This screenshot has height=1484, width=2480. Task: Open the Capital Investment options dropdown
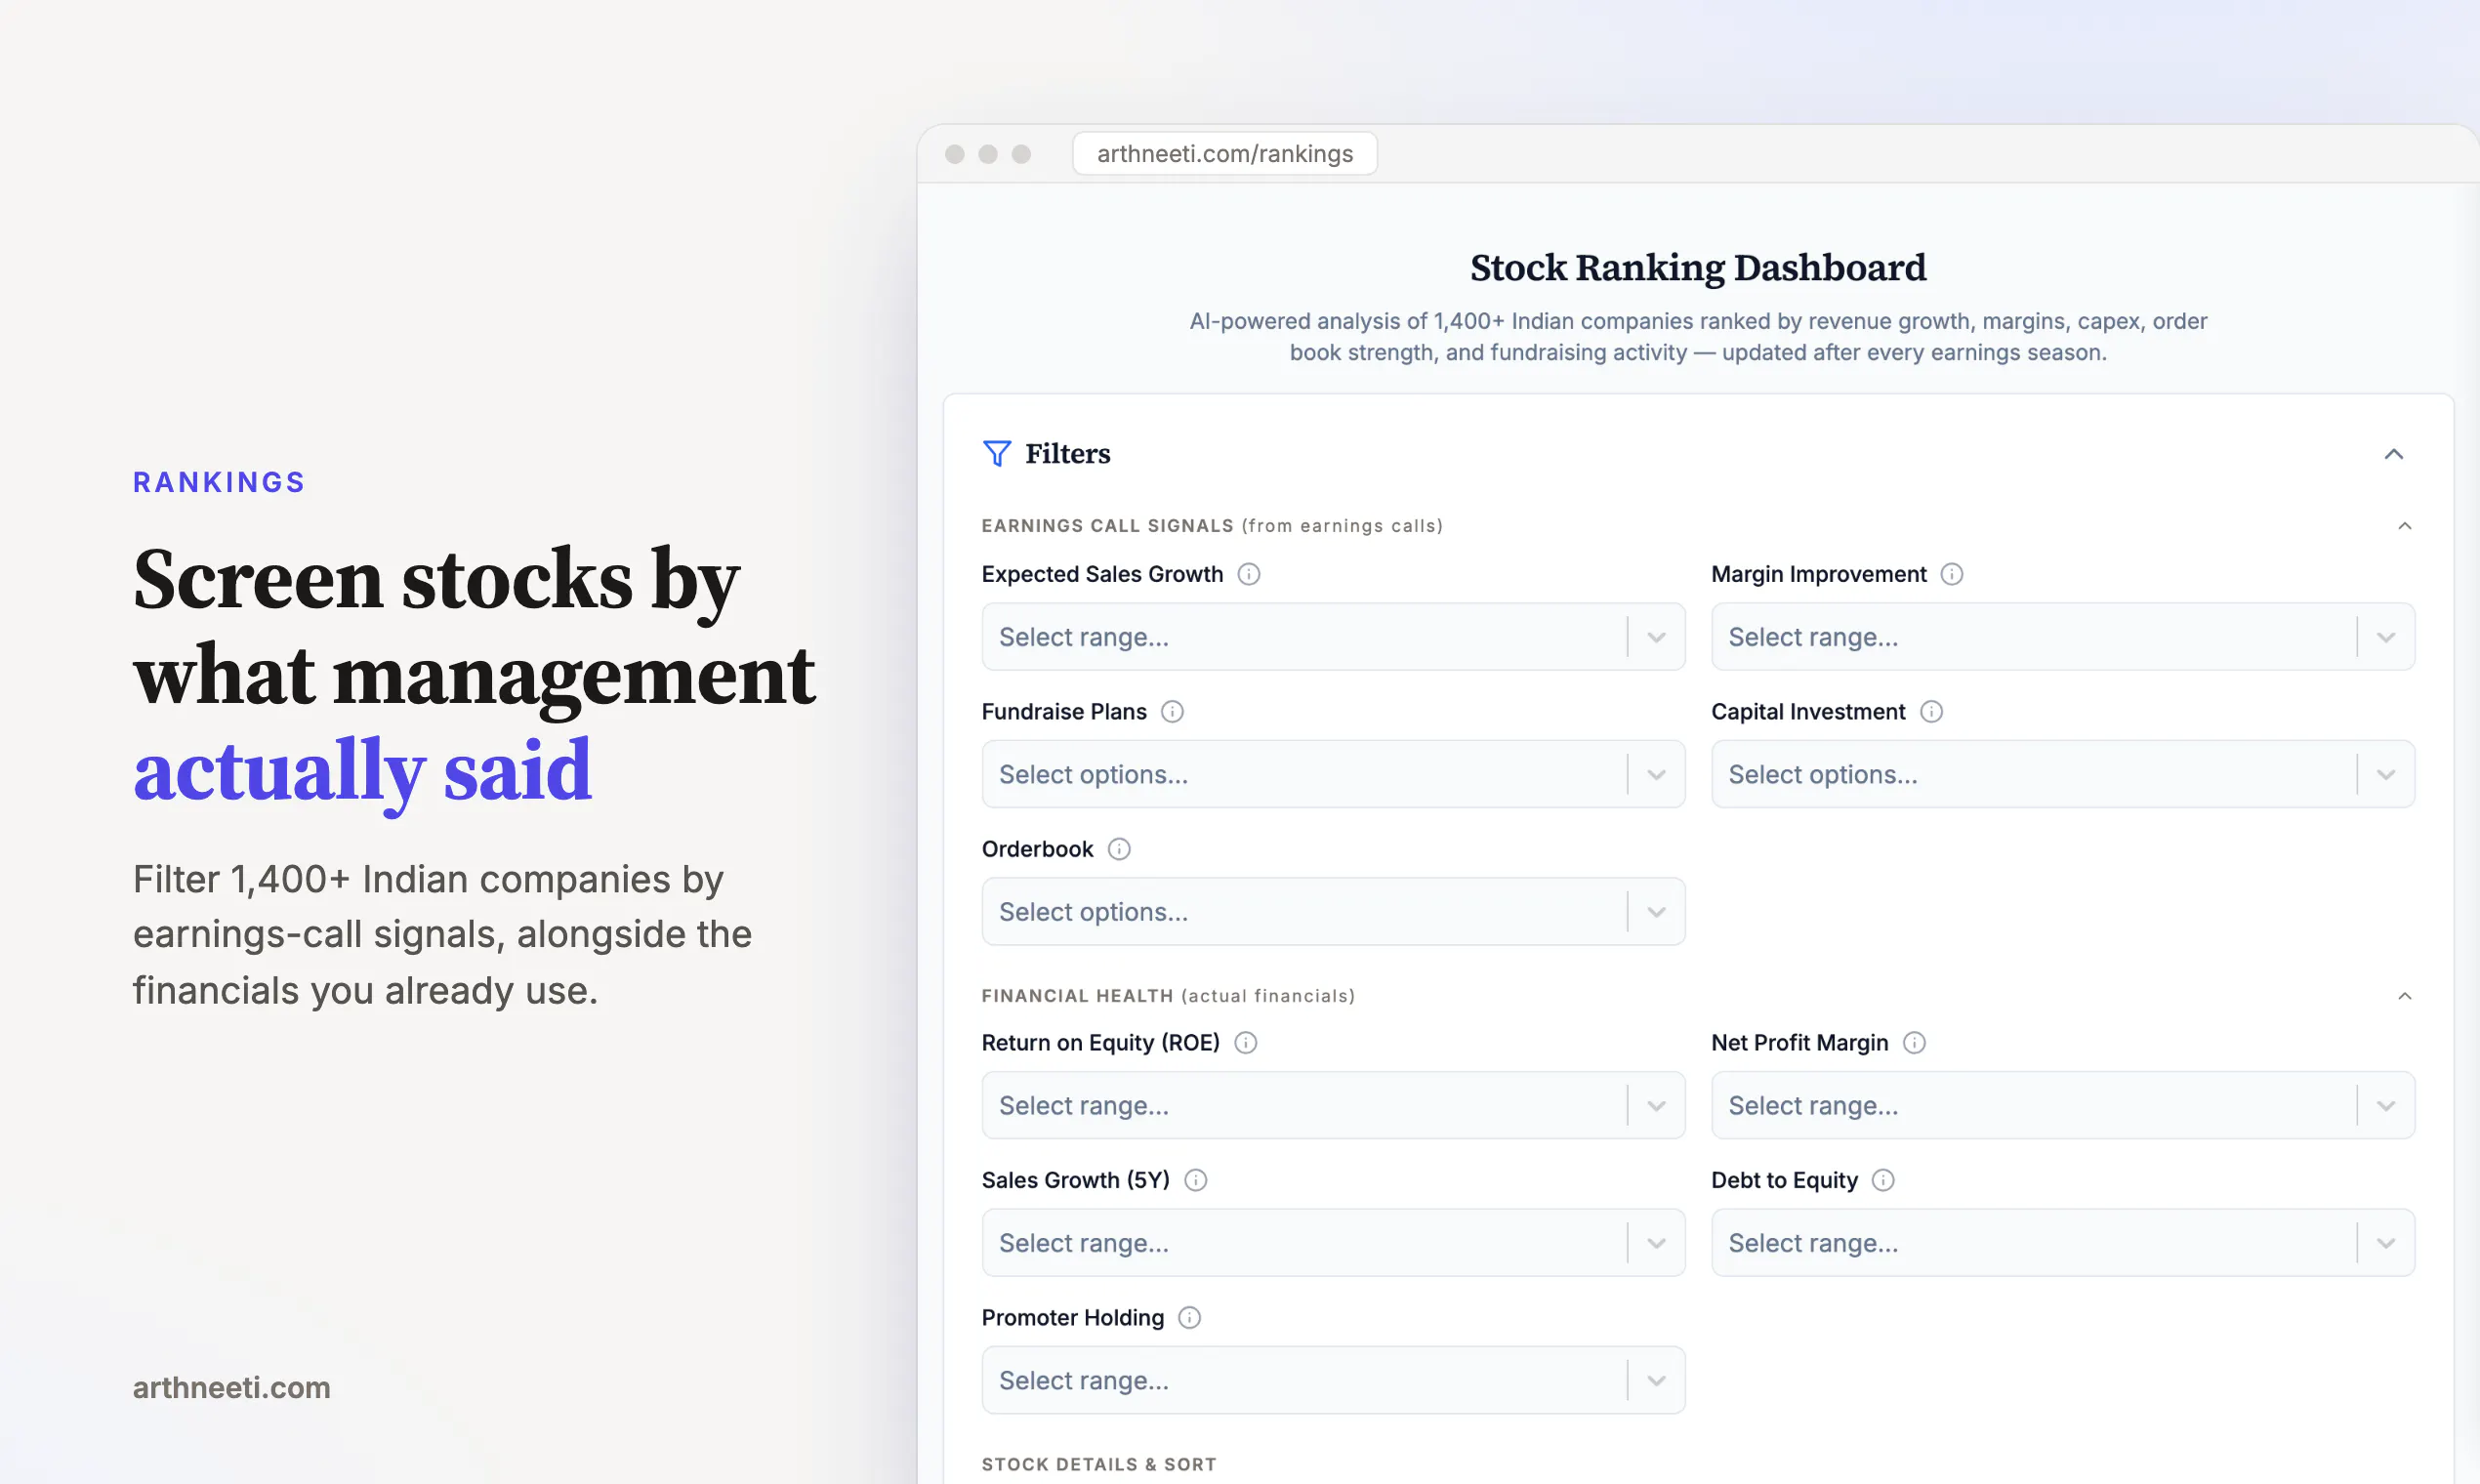(2062, 774)
